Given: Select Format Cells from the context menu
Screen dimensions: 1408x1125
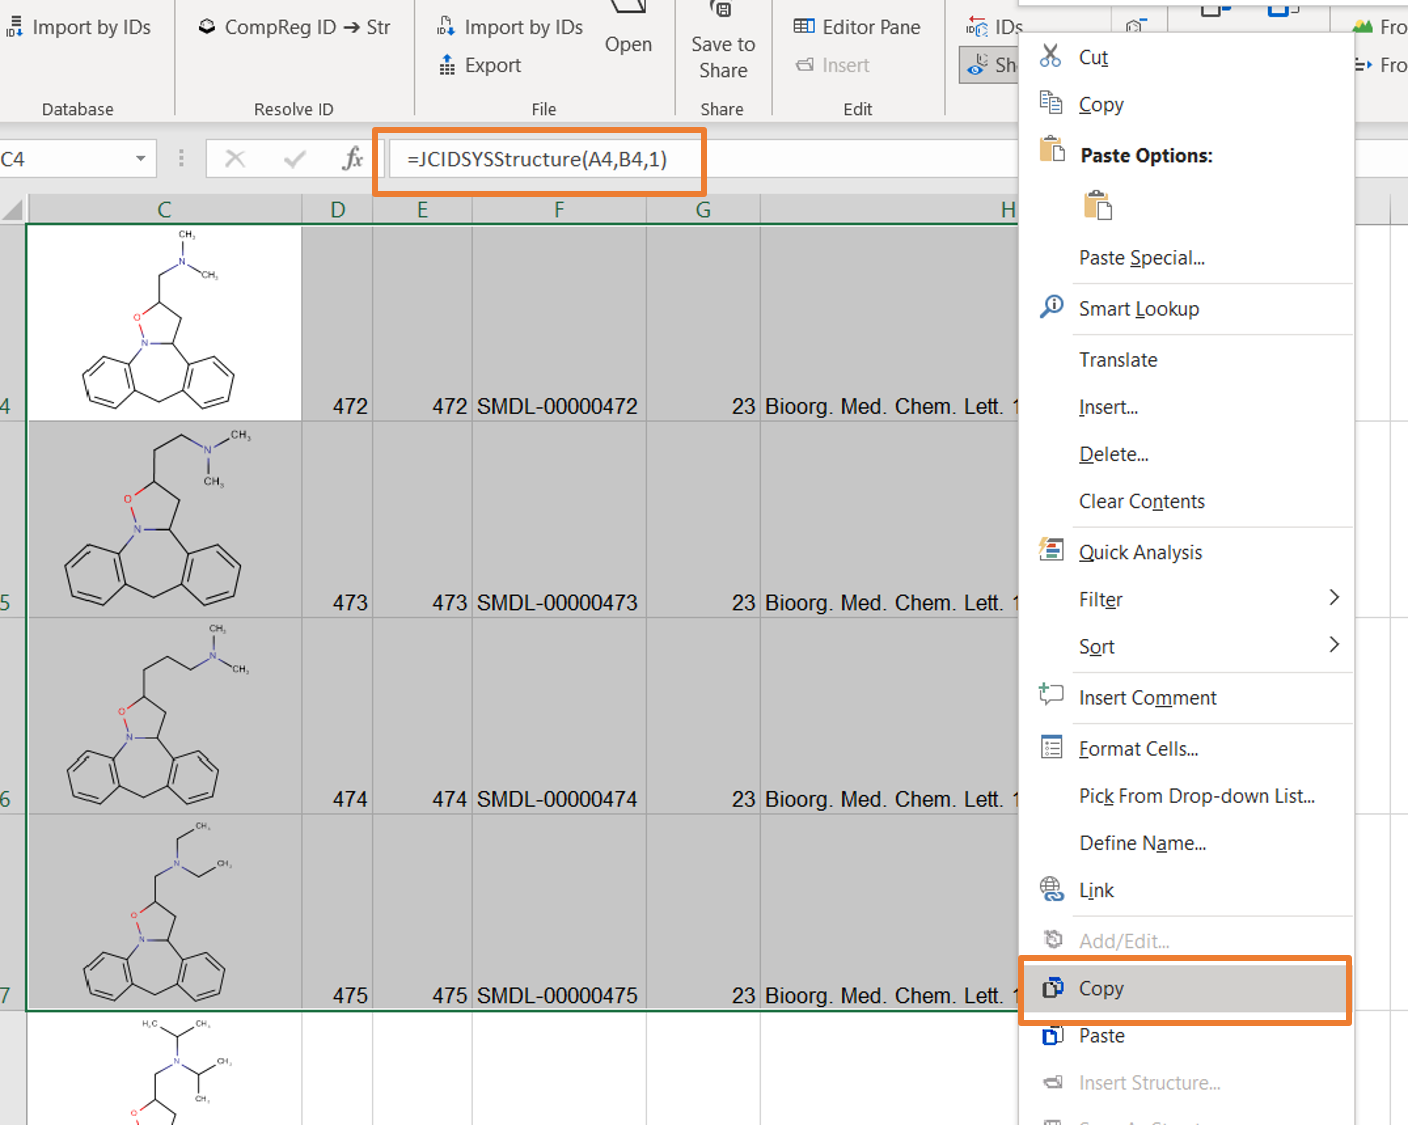Looking at the screenshot, I should [x=1138, y=748].
